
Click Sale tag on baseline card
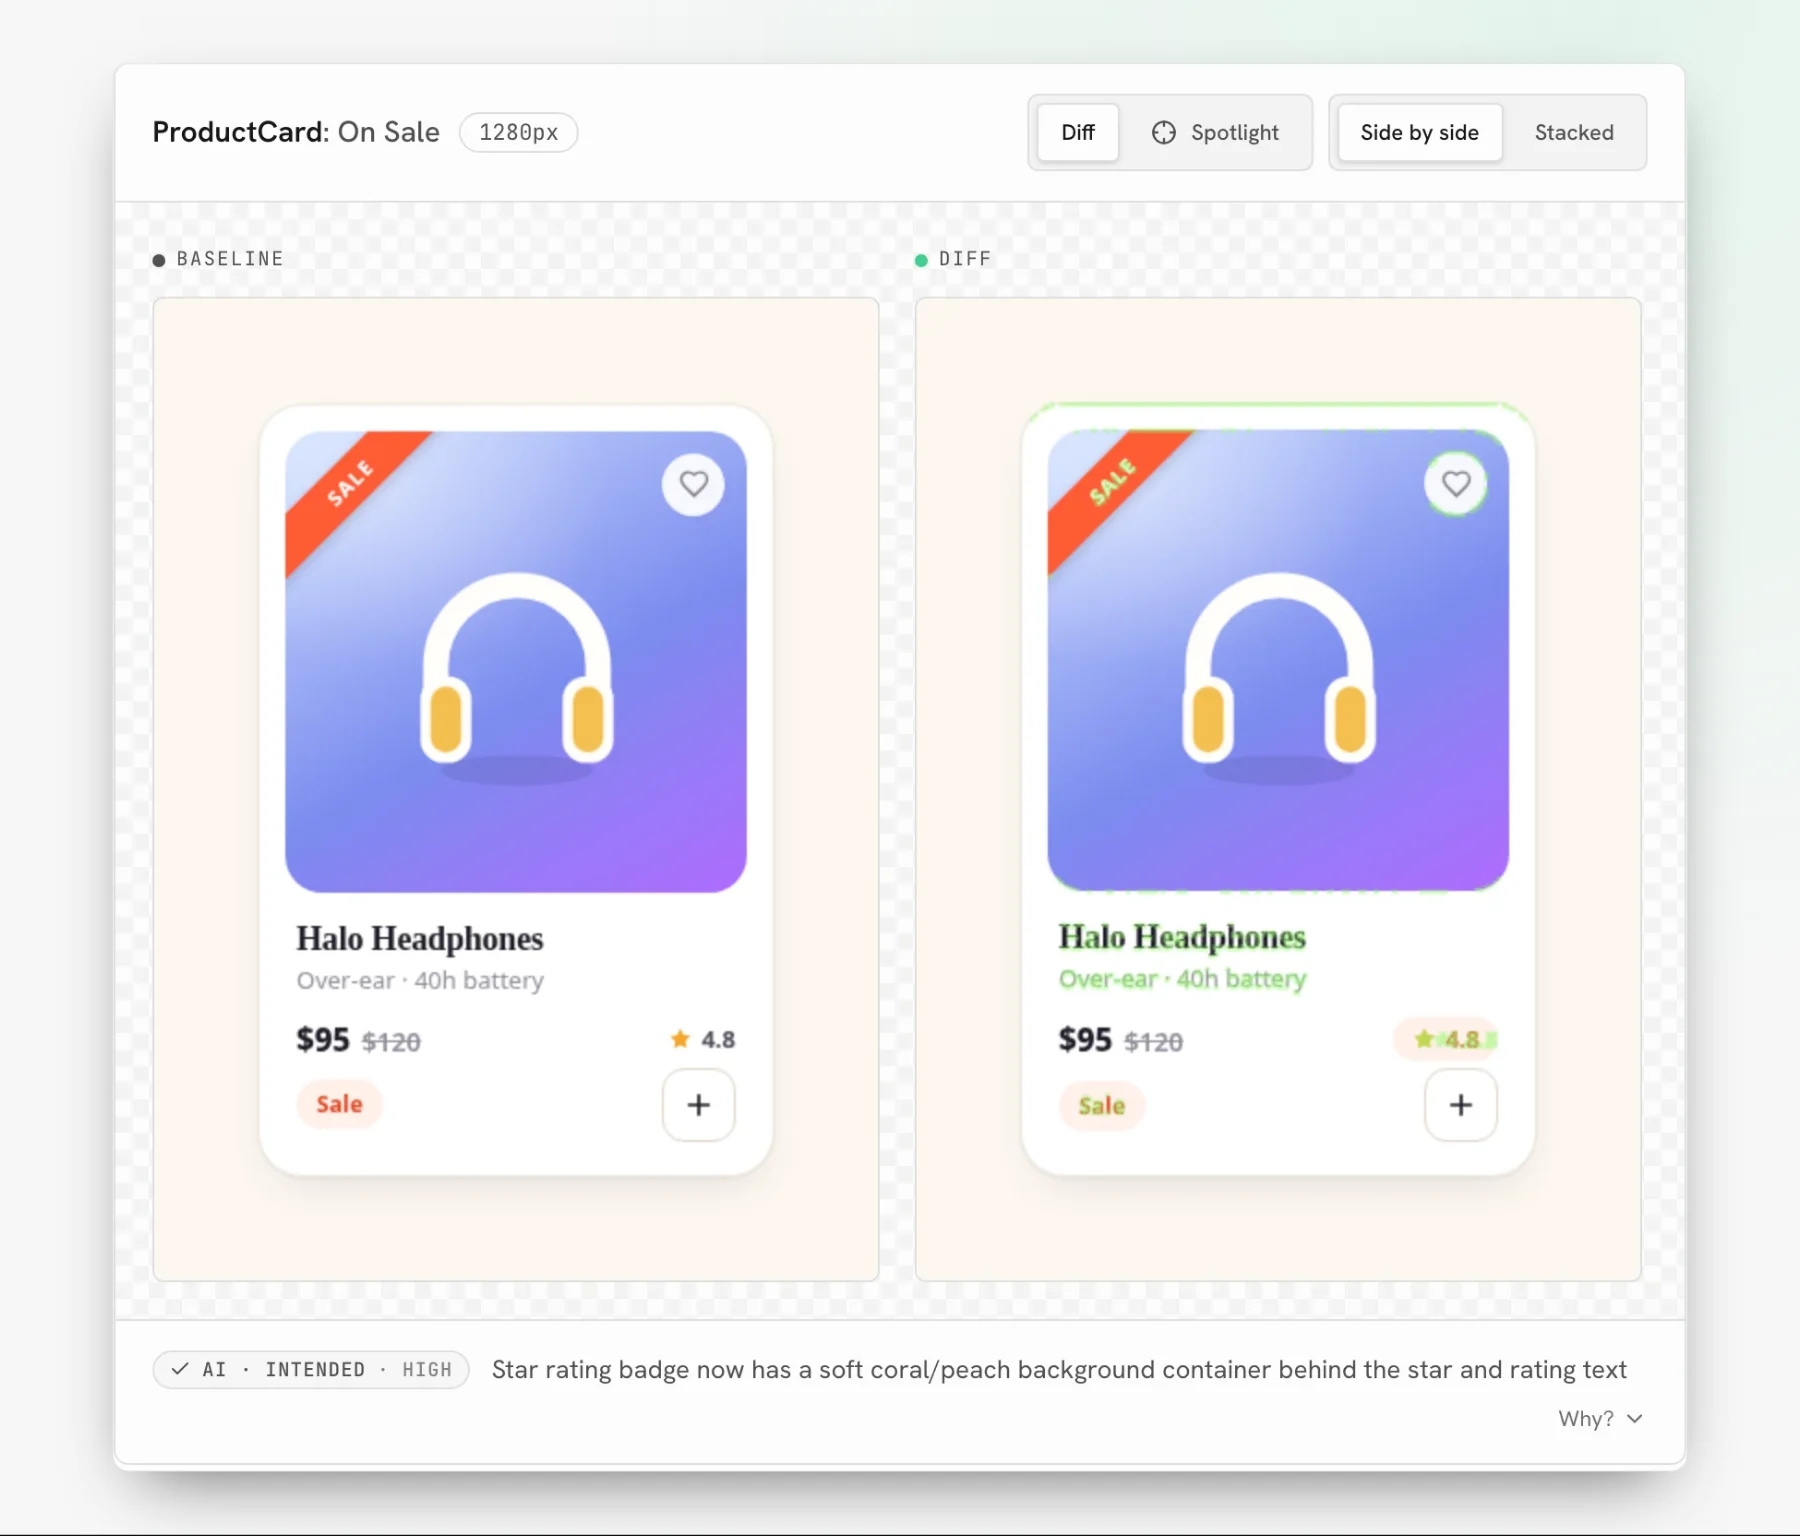tap(339, 1104)
